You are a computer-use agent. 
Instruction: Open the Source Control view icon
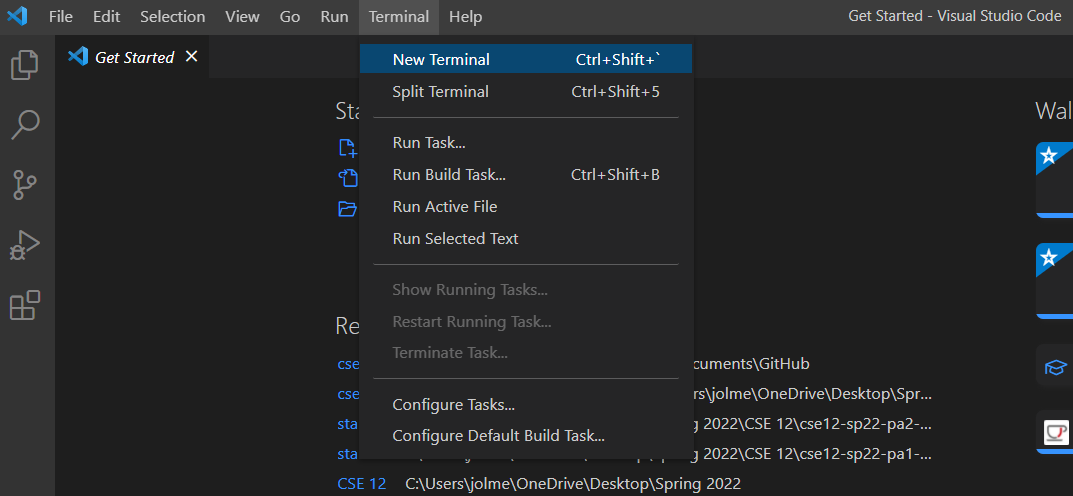point(25,185)
